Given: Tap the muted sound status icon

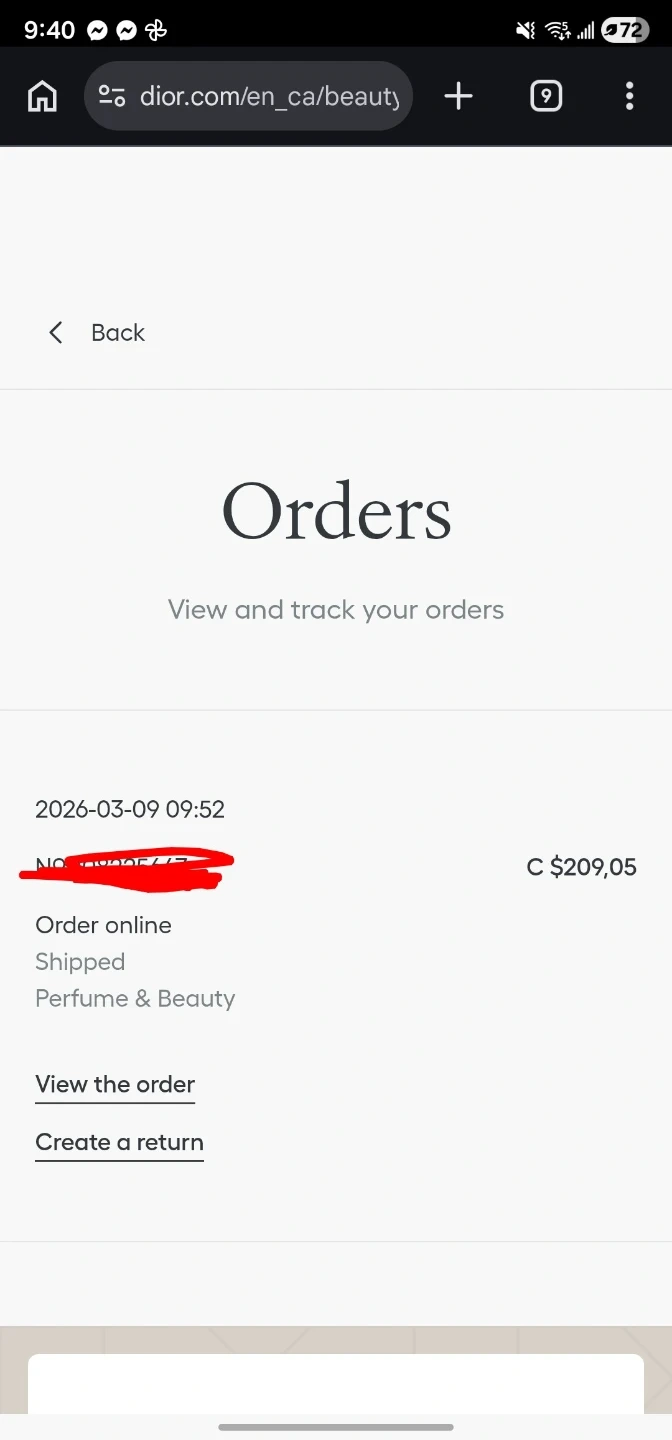Looking at the screenshot, I should click(525, 31).
